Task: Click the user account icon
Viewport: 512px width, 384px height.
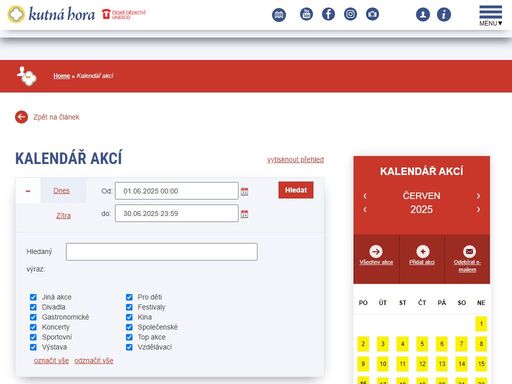Action: click(x=423, y=15)
